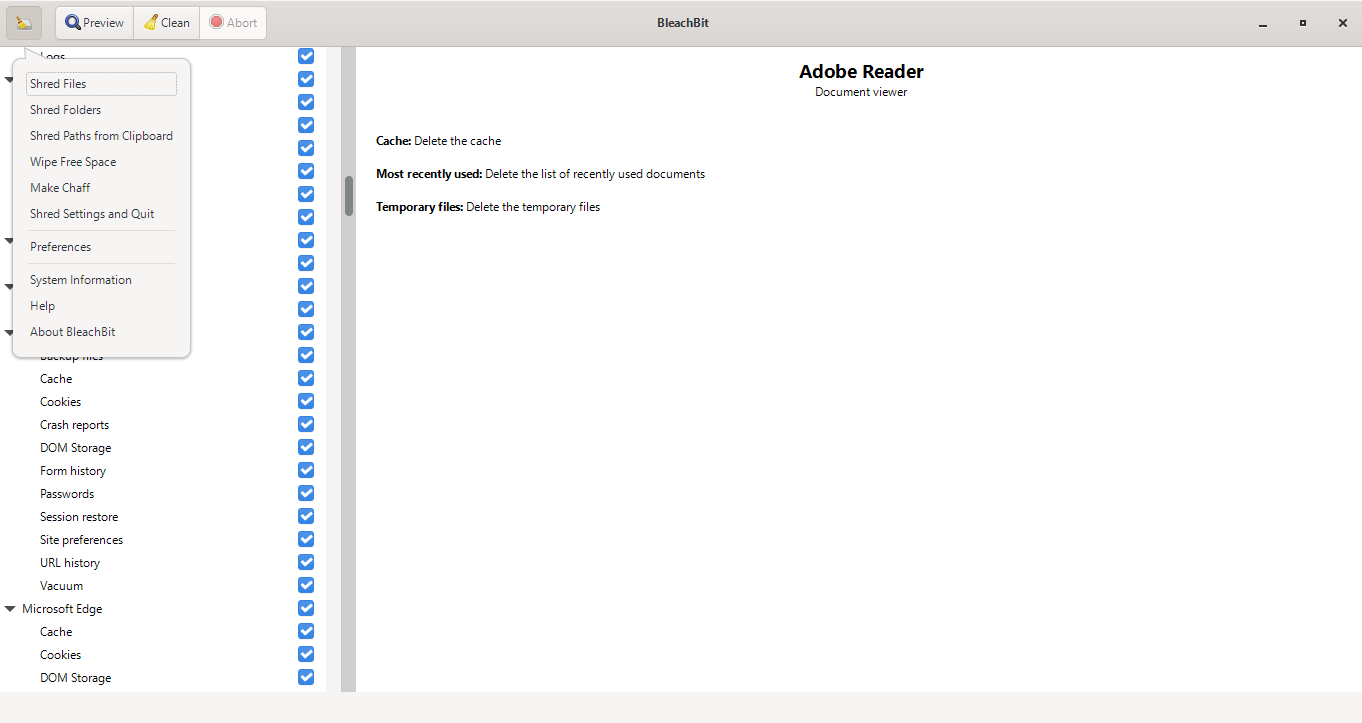Click 'Temporary files:' description line
The width and height of the screenshot is (1362, 723).
[488, 207]
